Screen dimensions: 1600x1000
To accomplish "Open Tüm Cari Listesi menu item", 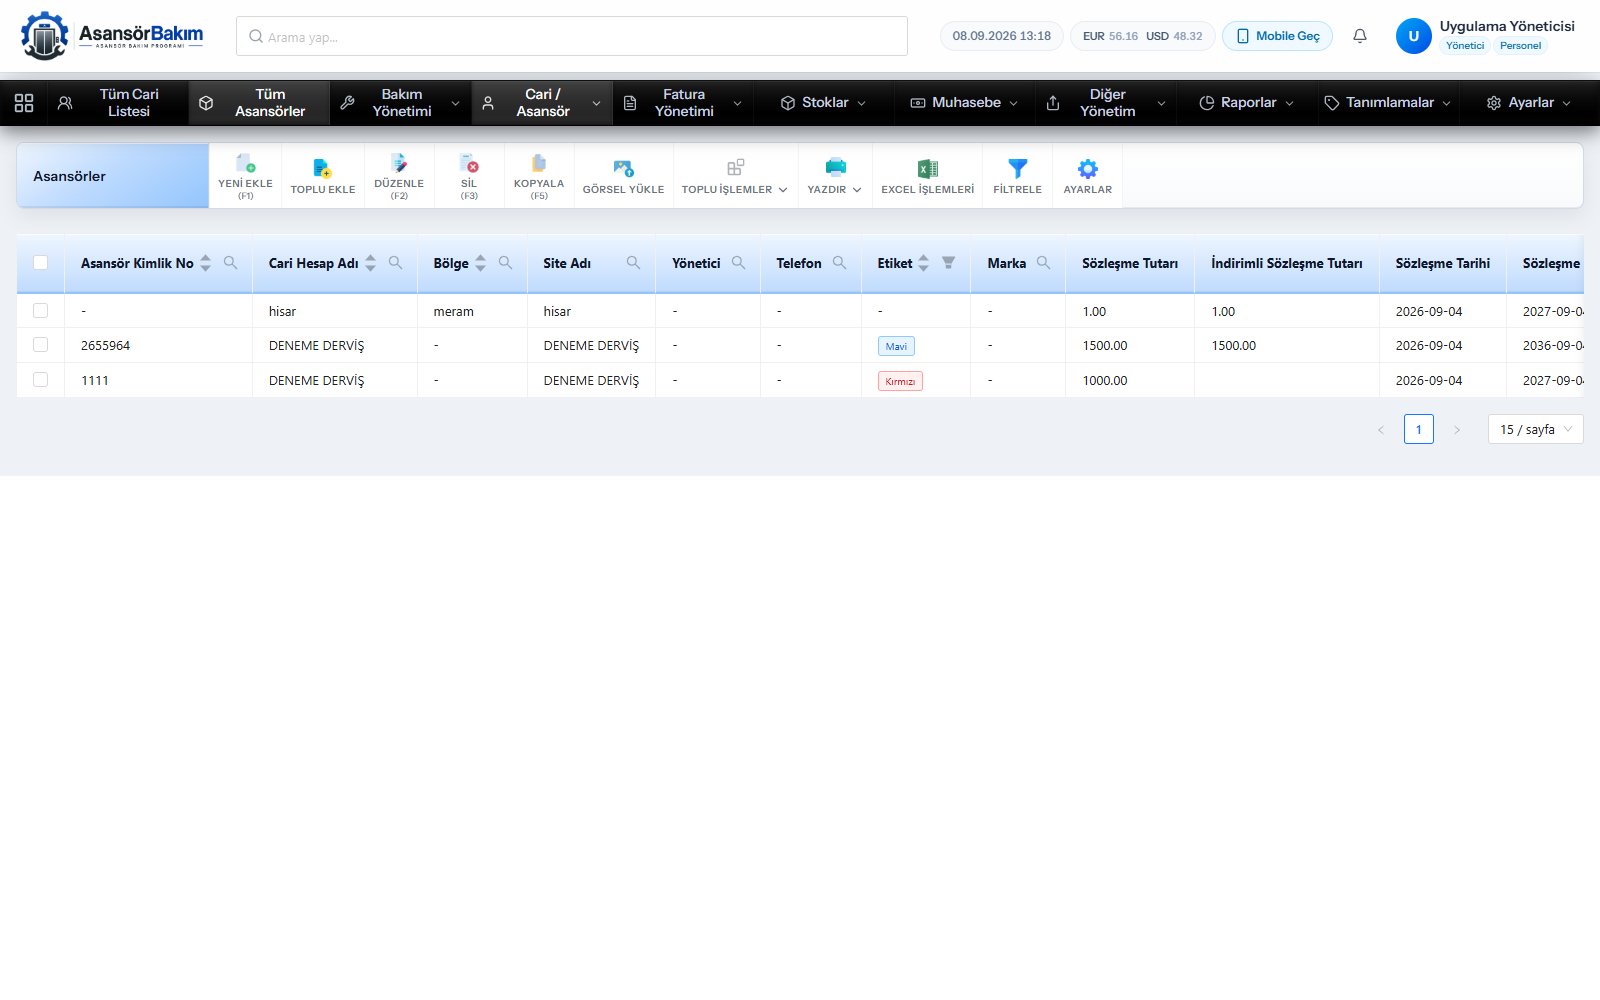I will pyautogui.click(x=117, y=103).
